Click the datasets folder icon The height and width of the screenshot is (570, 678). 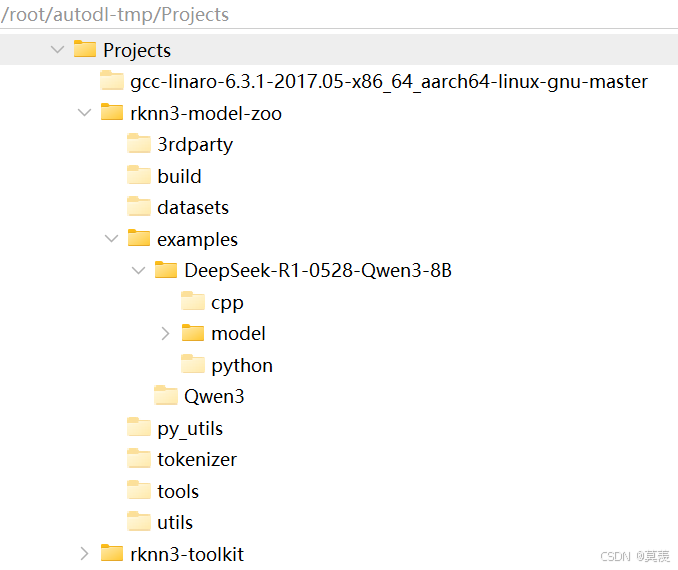[139, 206]
